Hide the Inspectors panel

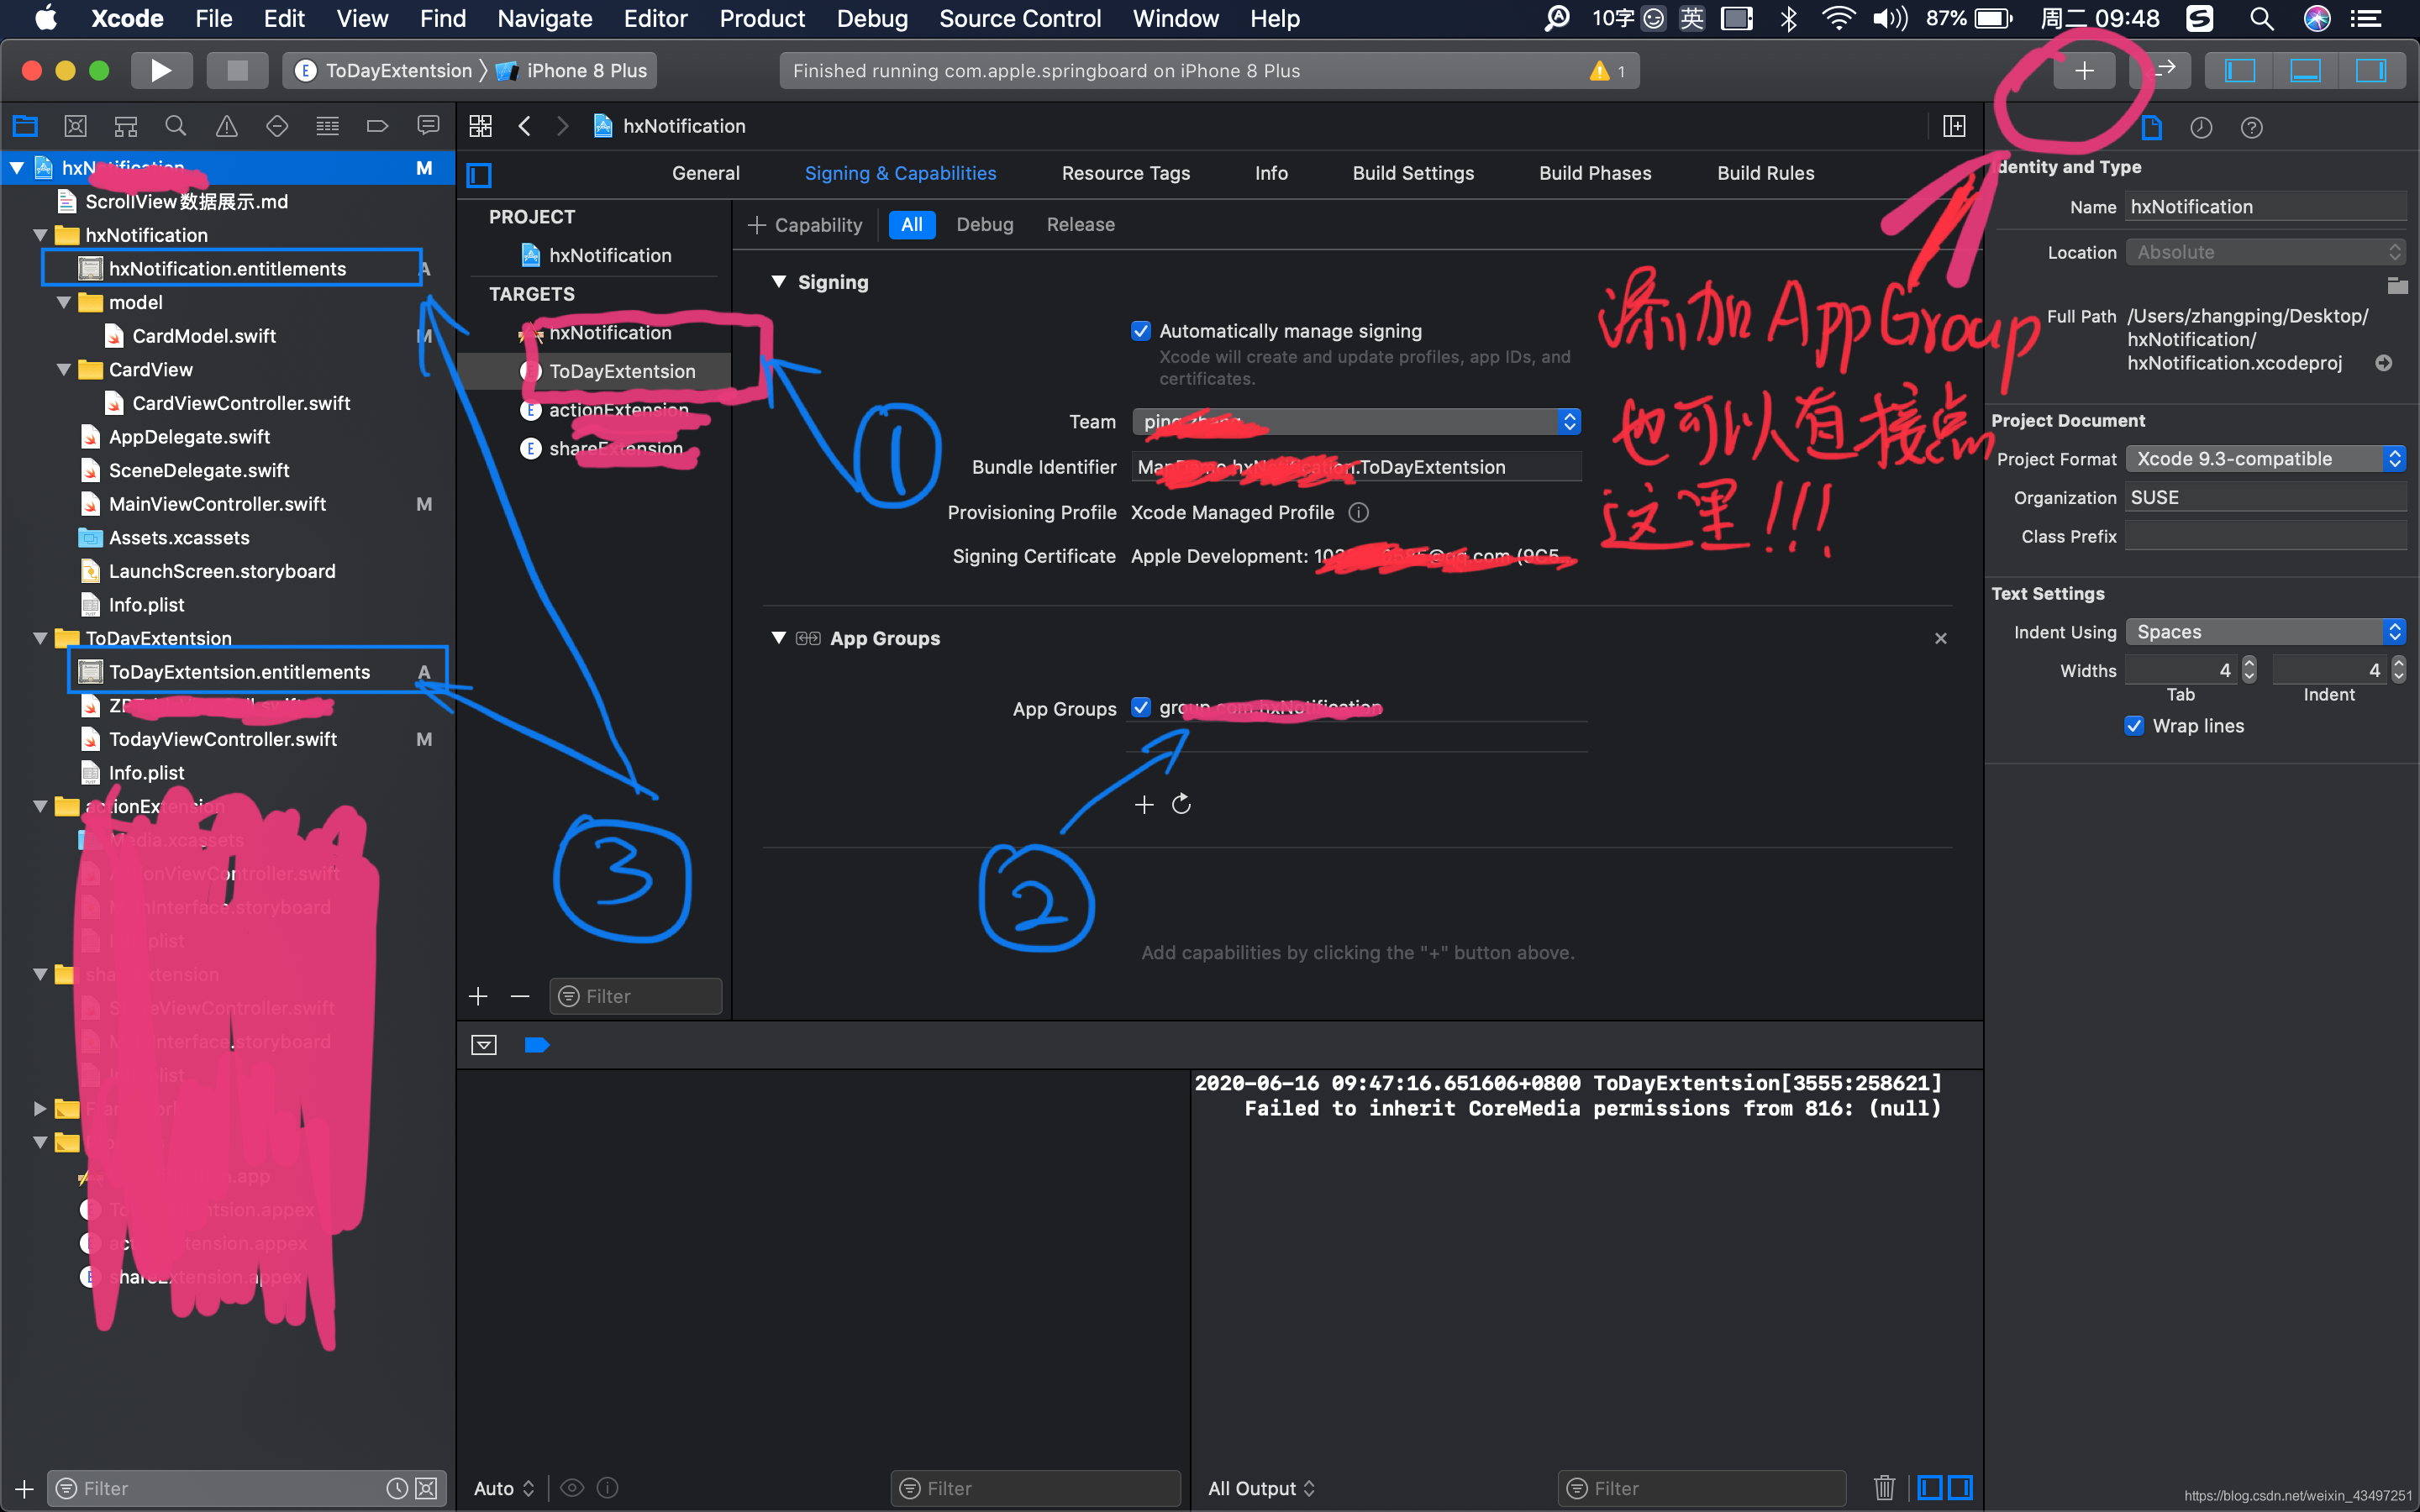[x=2370, y=70]
